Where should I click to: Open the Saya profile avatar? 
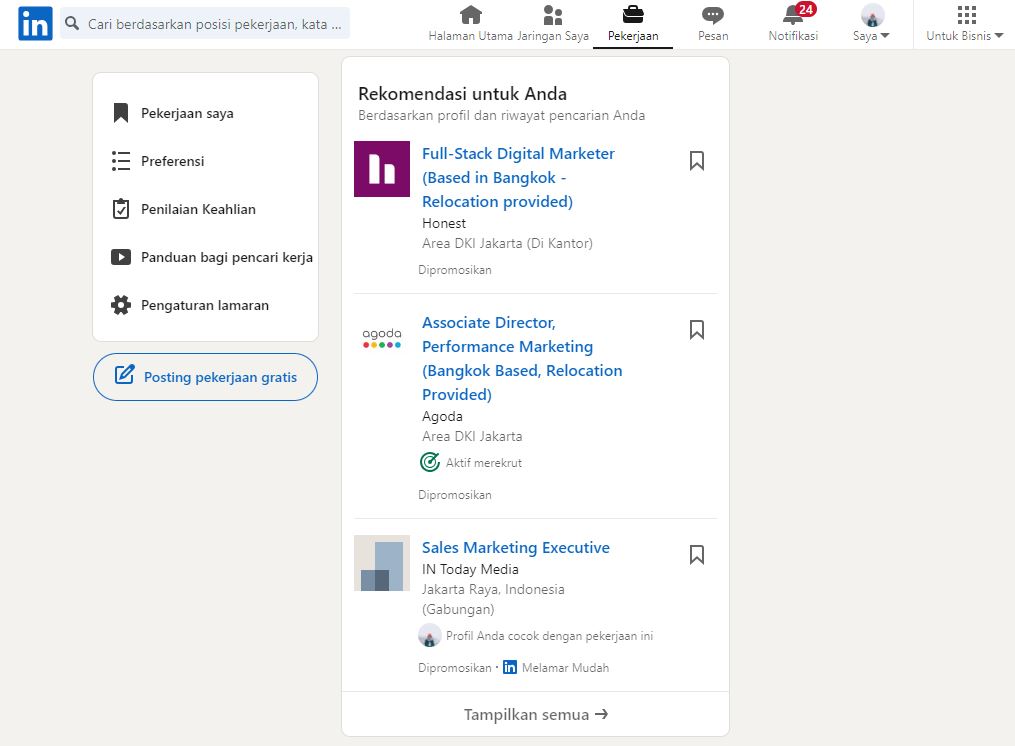click(872, 14)
